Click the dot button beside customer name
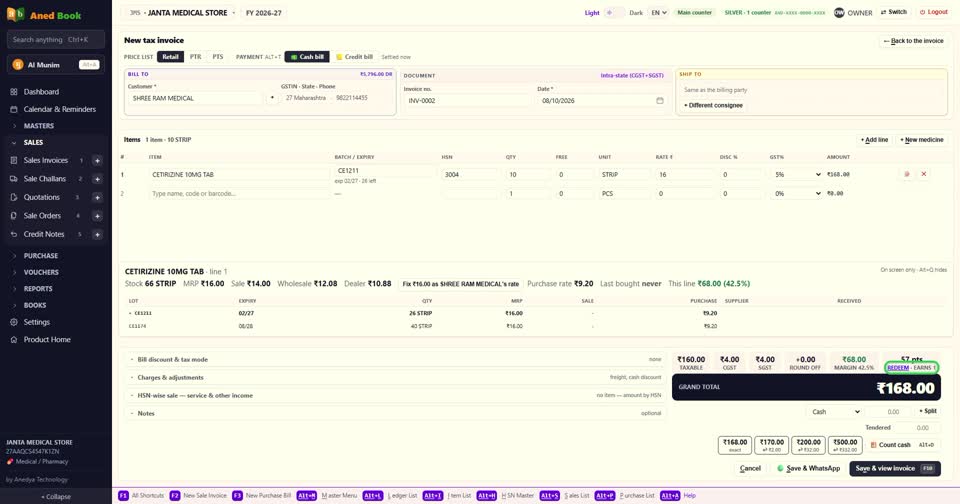 [x=272, y=98]
